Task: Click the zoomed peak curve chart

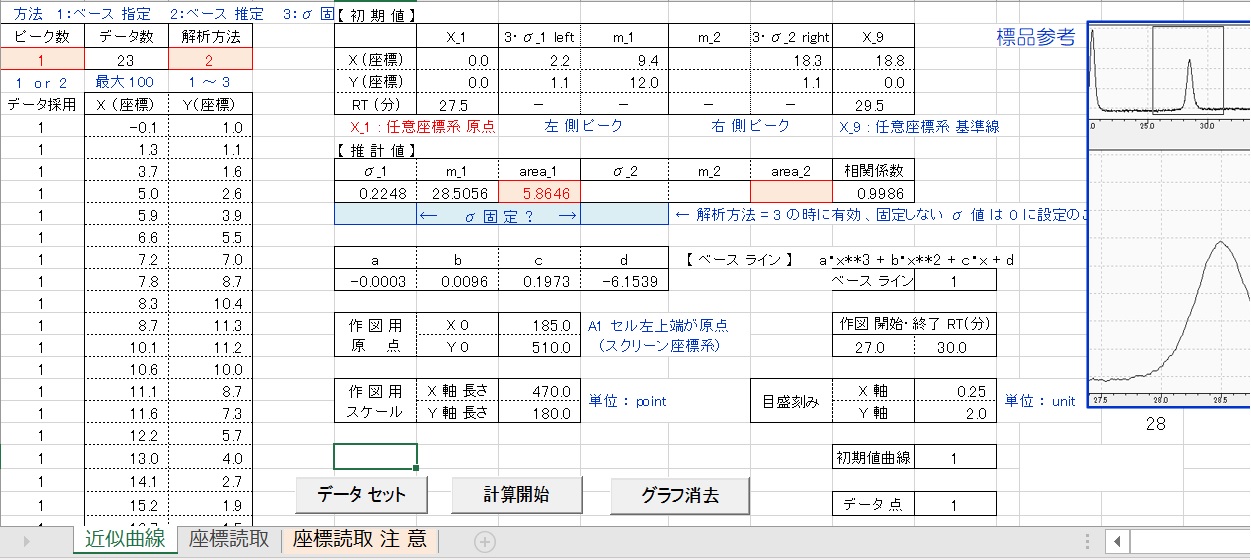Action: point(1169,280)
